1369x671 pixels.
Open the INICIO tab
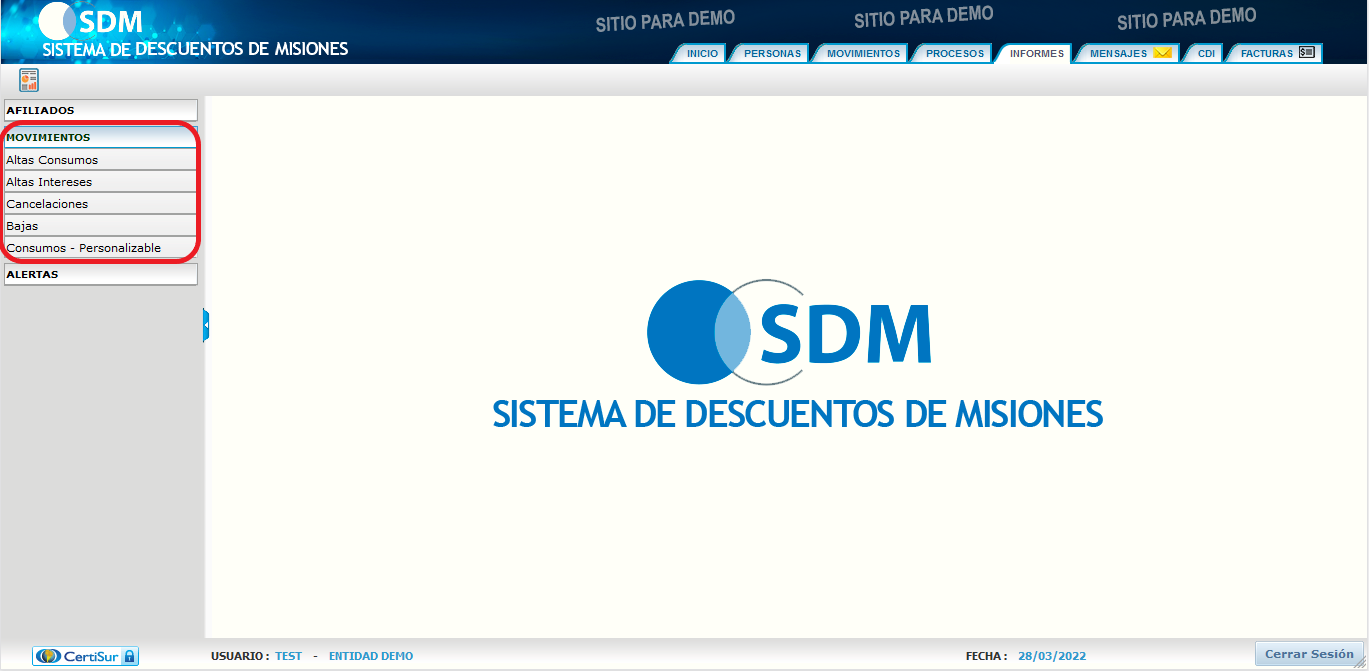coord(701,53)
